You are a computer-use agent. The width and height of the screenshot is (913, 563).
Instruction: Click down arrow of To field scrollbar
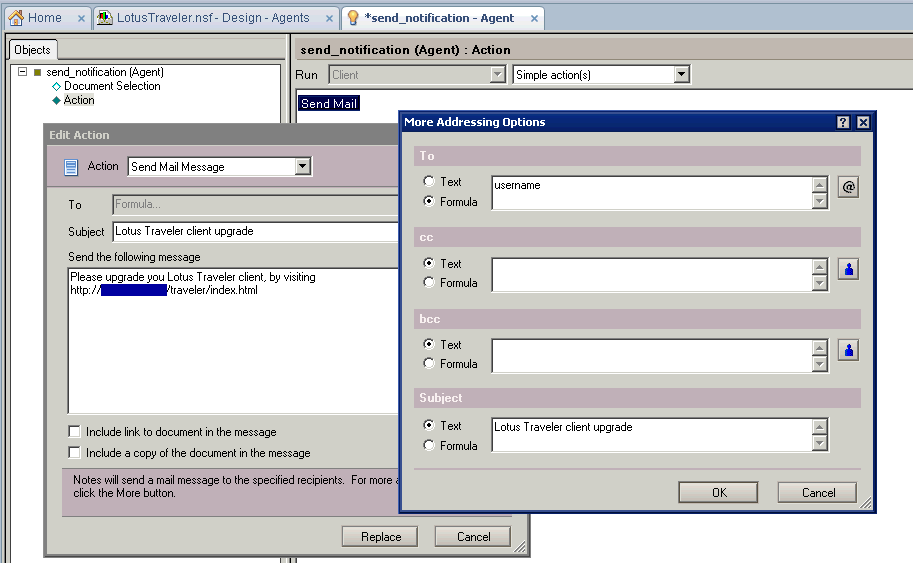click(x=819, y=201)
